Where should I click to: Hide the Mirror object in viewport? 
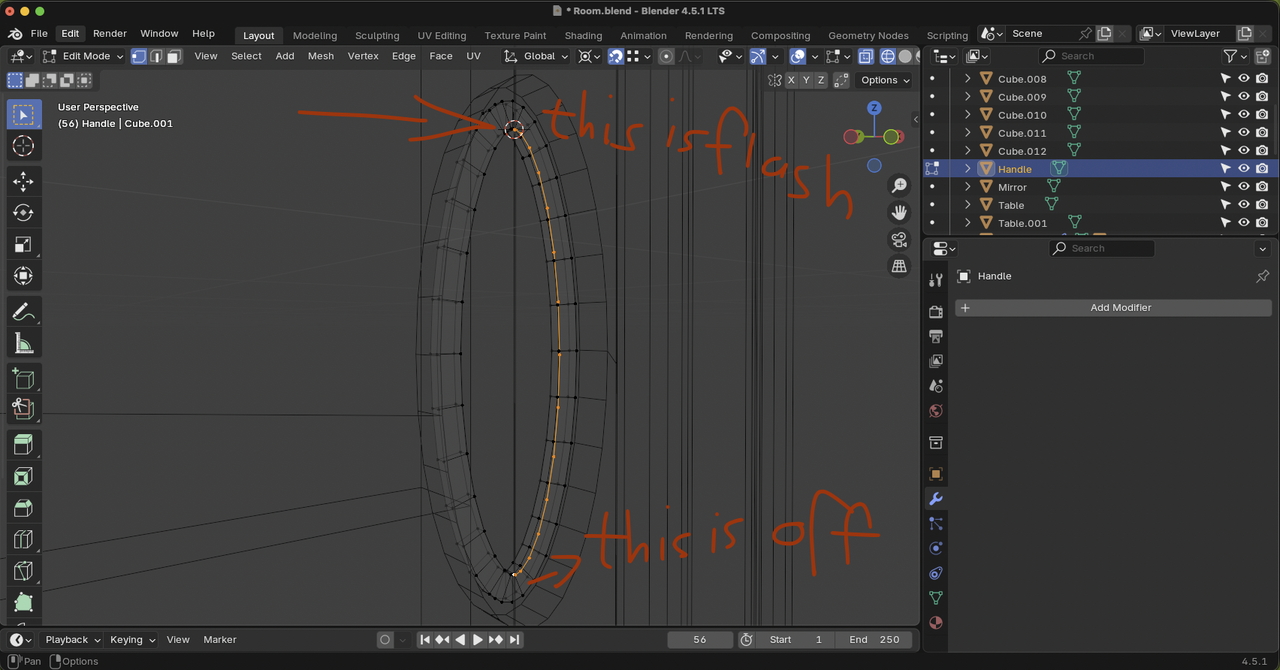click(1244, 187)
